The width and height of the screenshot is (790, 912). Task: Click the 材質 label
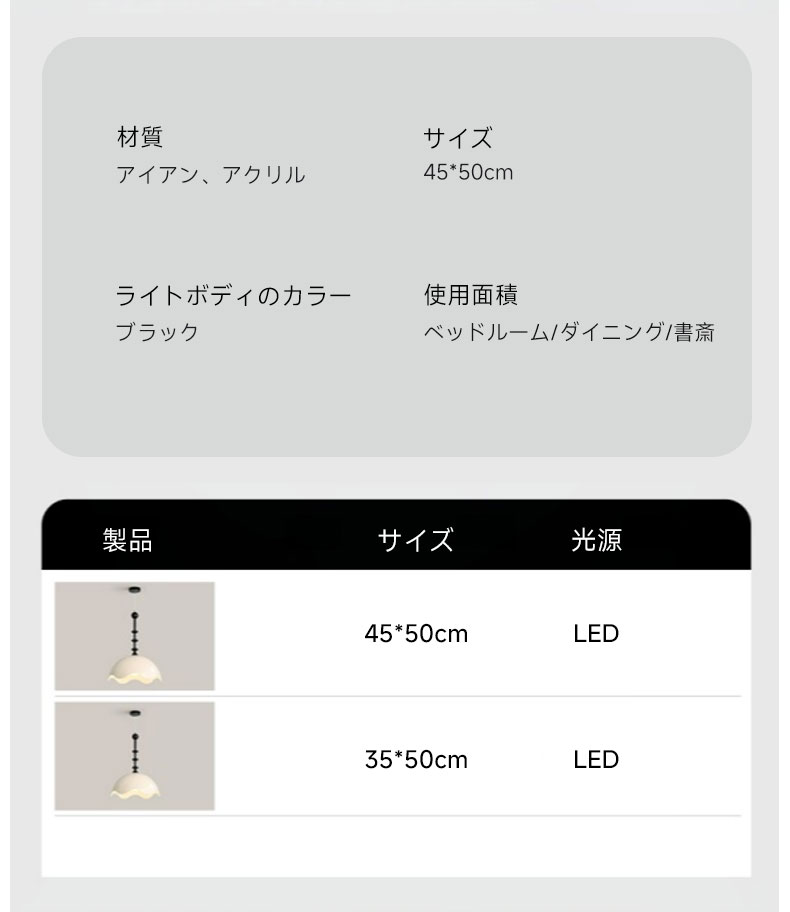pyautogui.click(x=140, y=137)
